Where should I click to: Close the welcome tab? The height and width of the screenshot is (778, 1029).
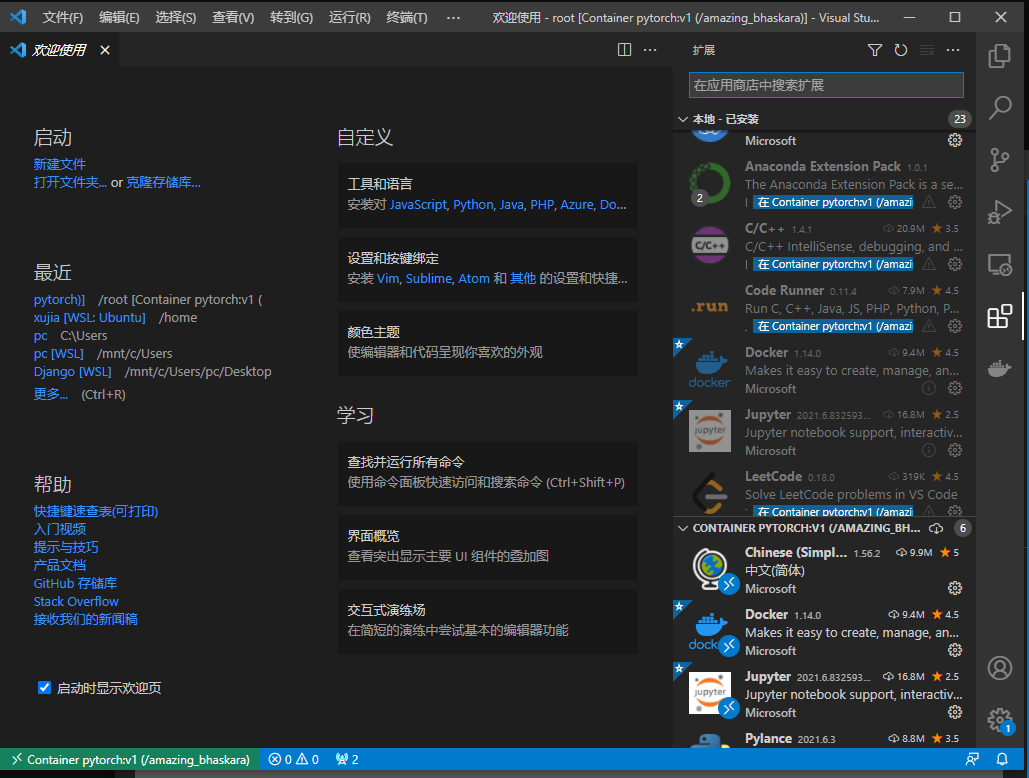[x=104, y=50]
